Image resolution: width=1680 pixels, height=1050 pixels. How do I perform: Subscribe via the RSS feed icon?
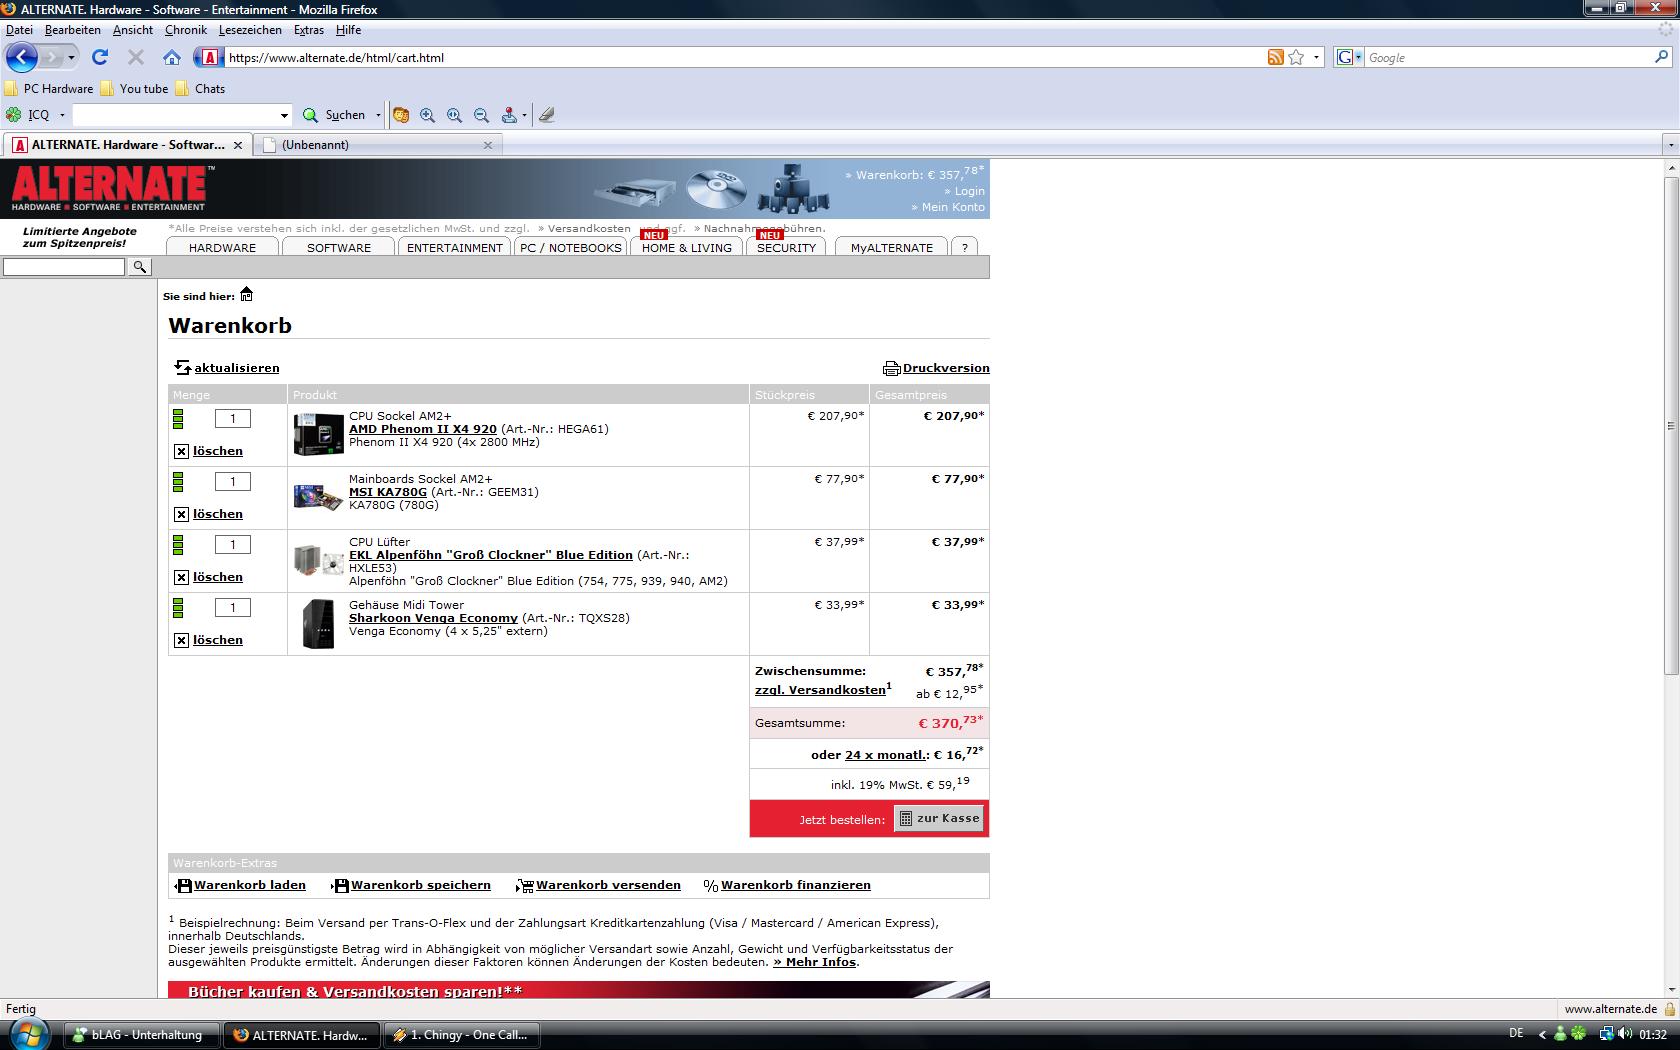coord(1275,57)
